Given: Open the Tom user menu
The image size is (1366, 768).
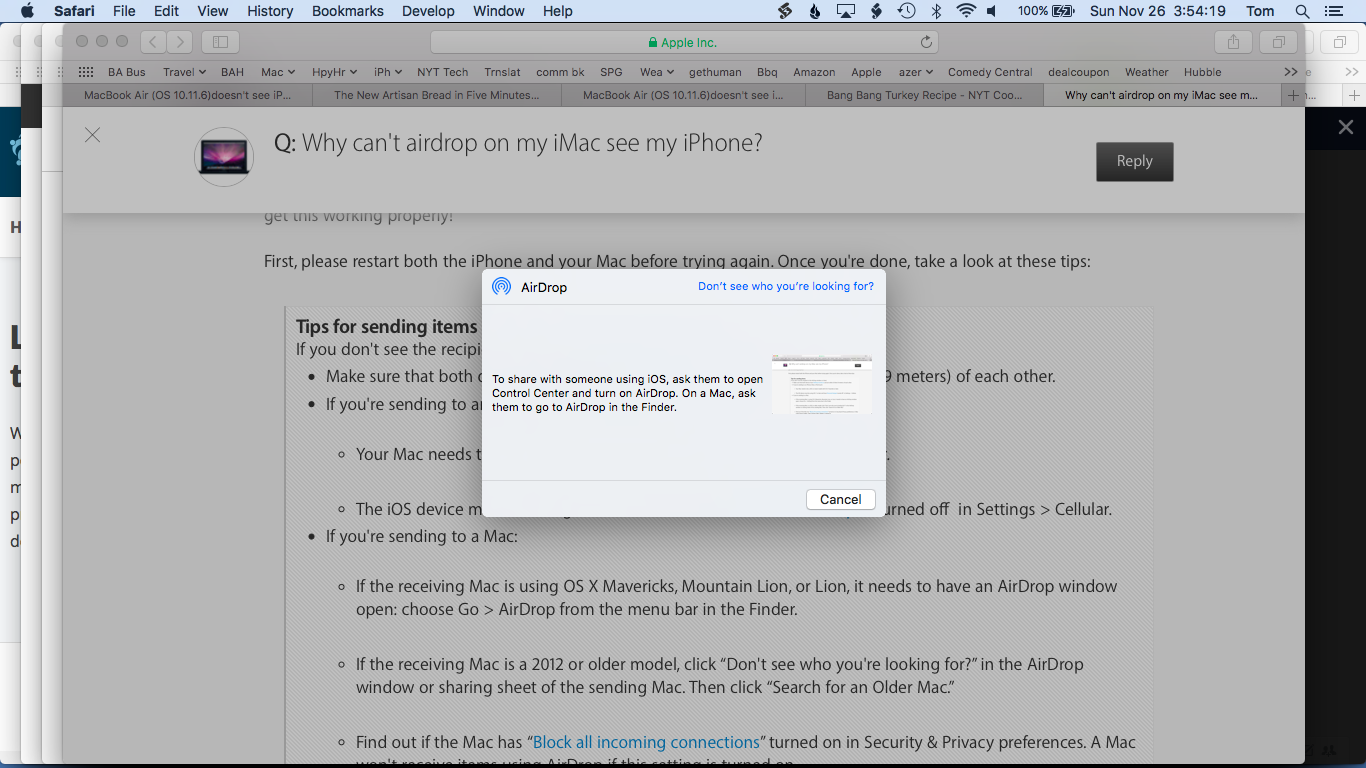Looking at the screenshot, I should click(x=1260, y=11).
